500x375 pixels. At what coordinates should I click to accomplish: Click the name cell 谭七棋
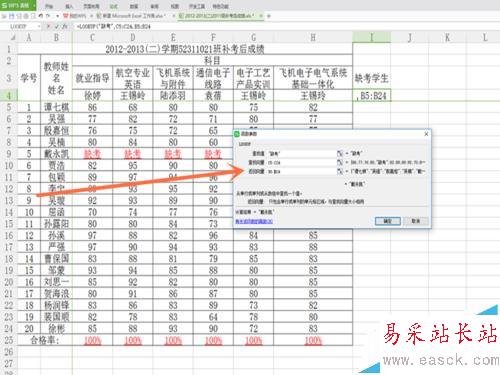[x=56, y=107]
